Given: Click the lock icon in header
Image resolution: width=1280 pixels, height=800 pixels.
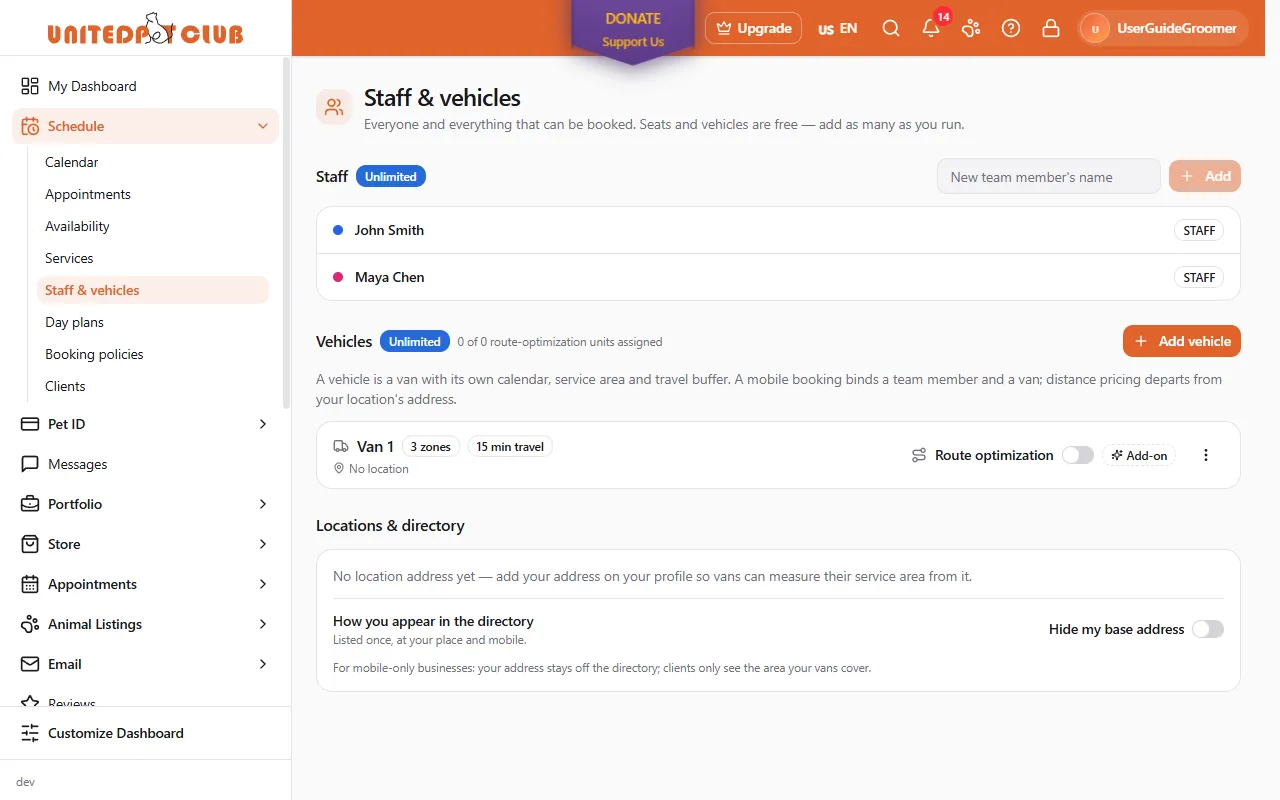Looking at the screenshot, I should (x=1051, y=28).
